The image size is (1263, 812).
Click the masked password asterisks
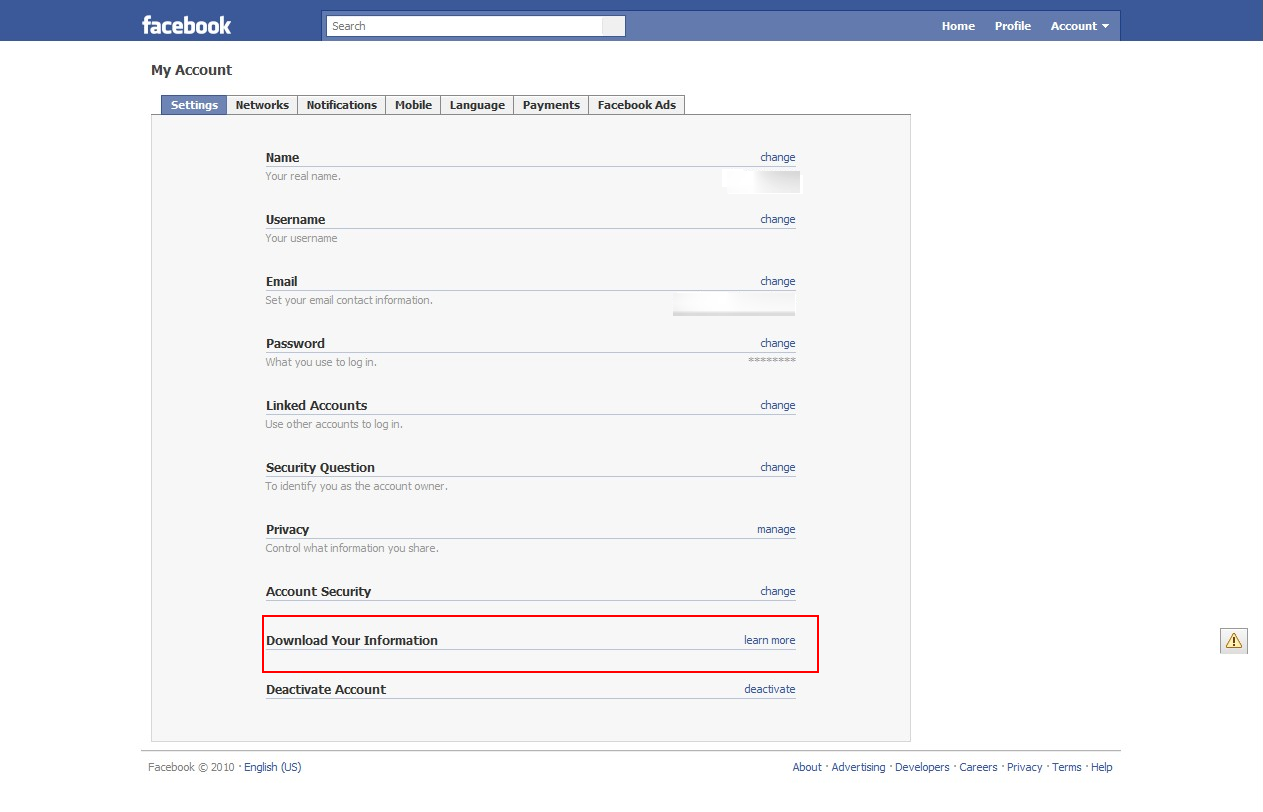point(772,360)
